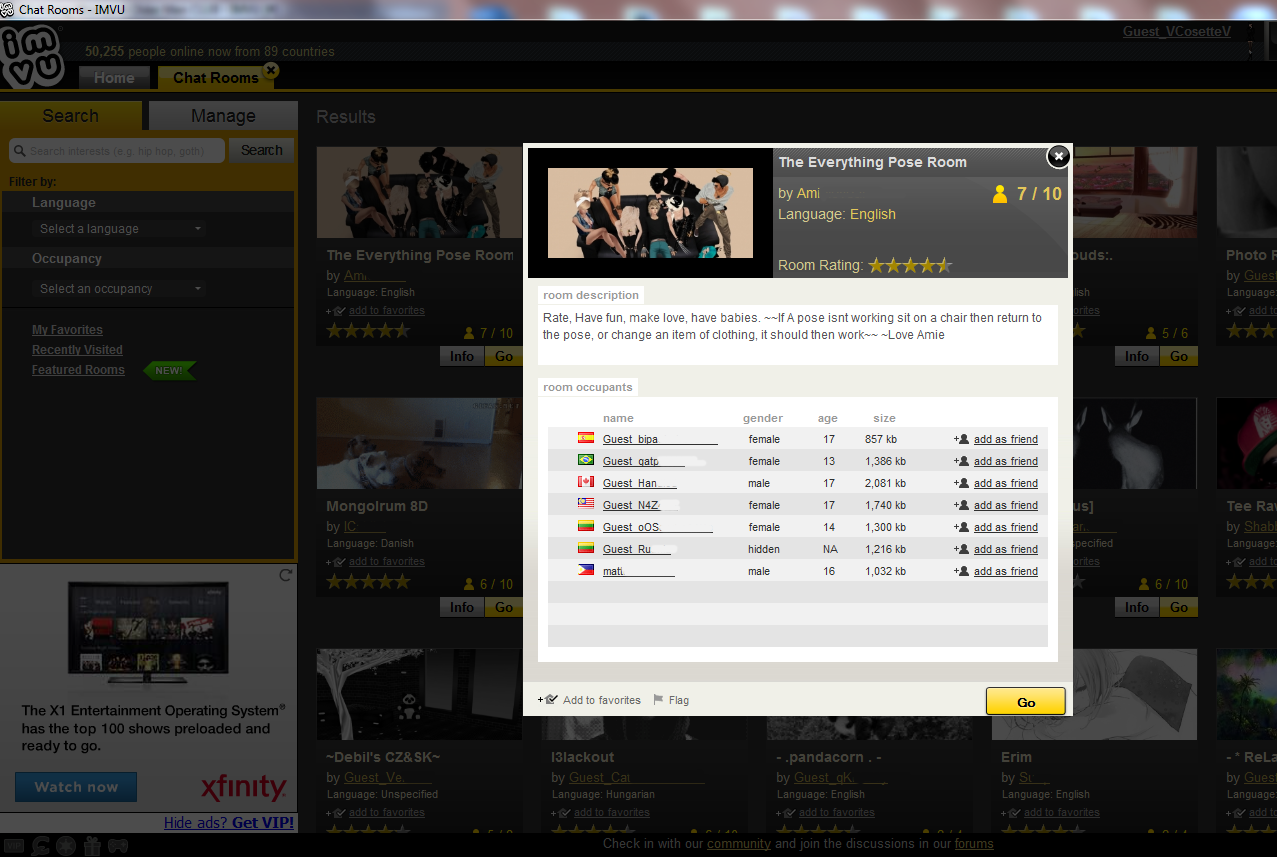
Task: Flag this room
Action: (x=679, y=700)
